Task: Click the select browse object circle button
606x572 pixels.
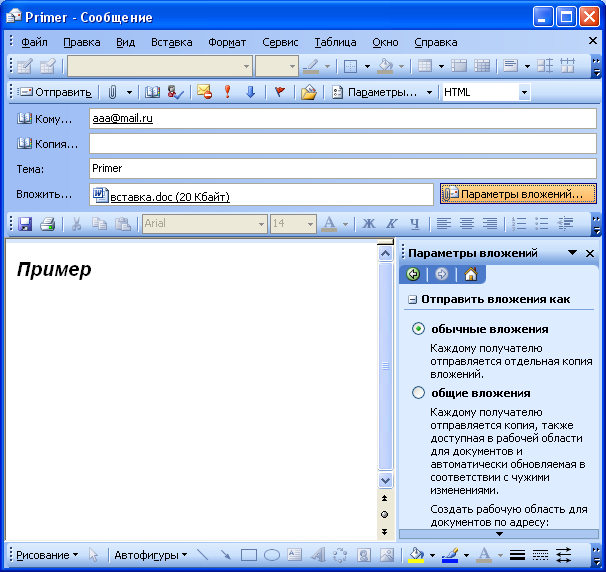Action: [385, 514]
